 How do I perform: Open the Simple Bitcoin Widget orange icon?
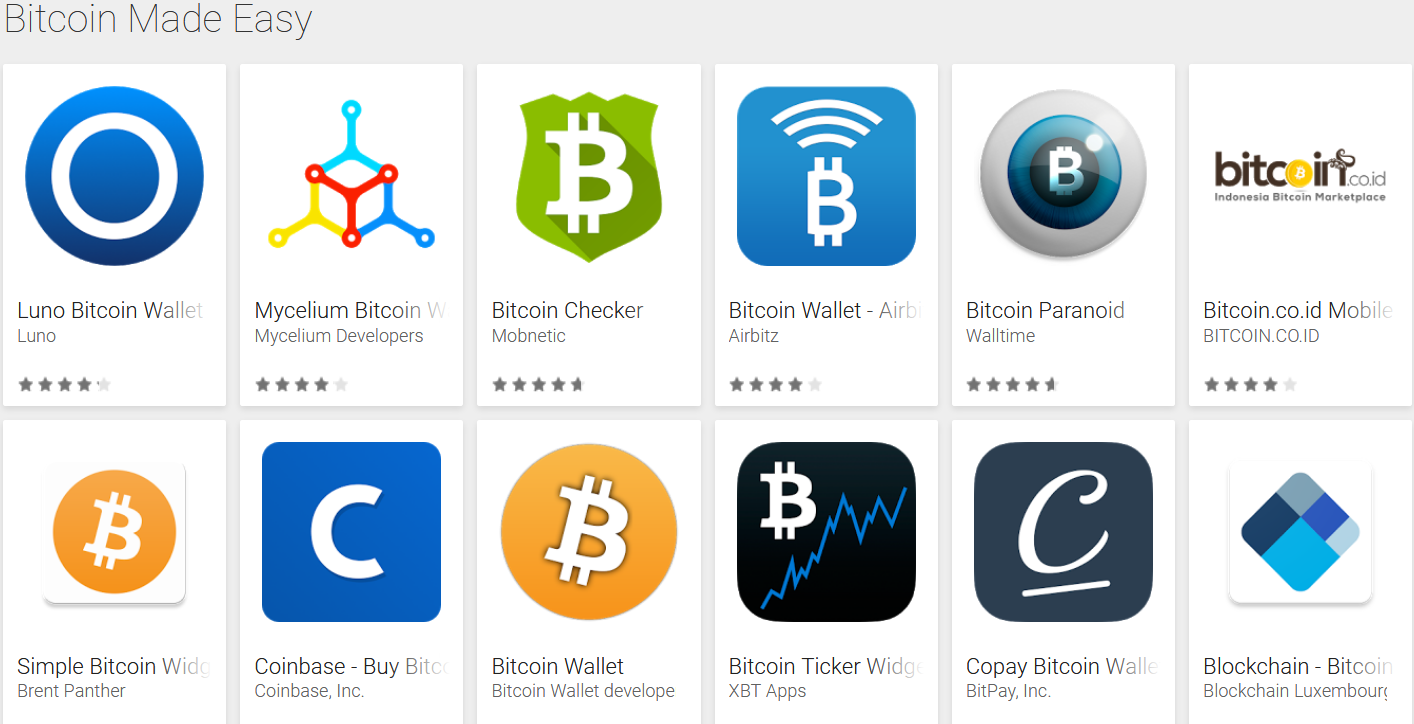coord(114,532)
